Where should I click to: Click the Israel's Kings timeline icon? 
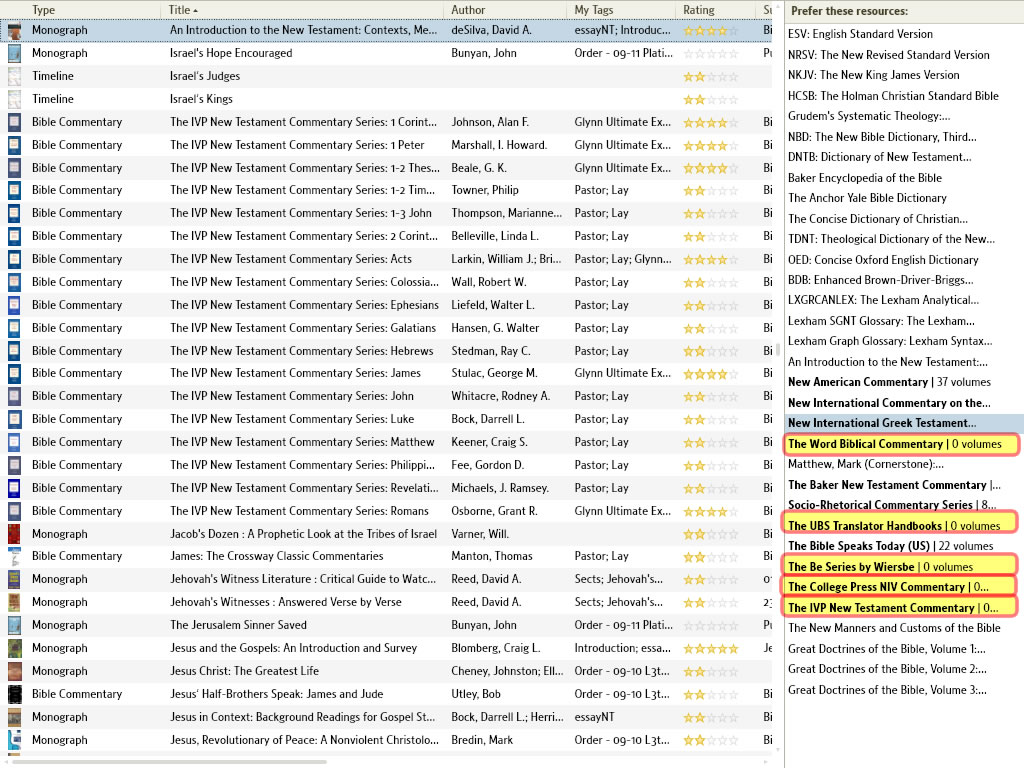pos(14,99)
